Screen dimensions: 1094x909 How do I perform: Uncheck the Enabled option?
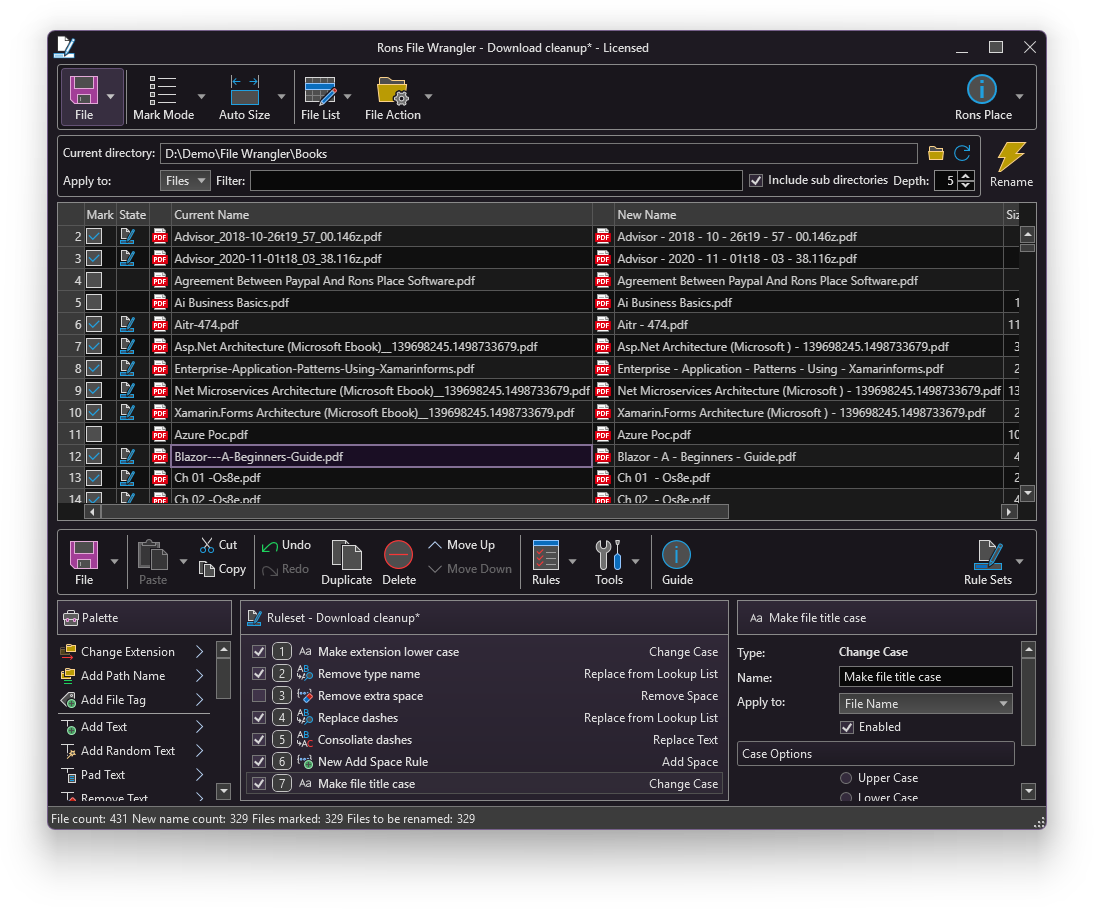[847, 728]
